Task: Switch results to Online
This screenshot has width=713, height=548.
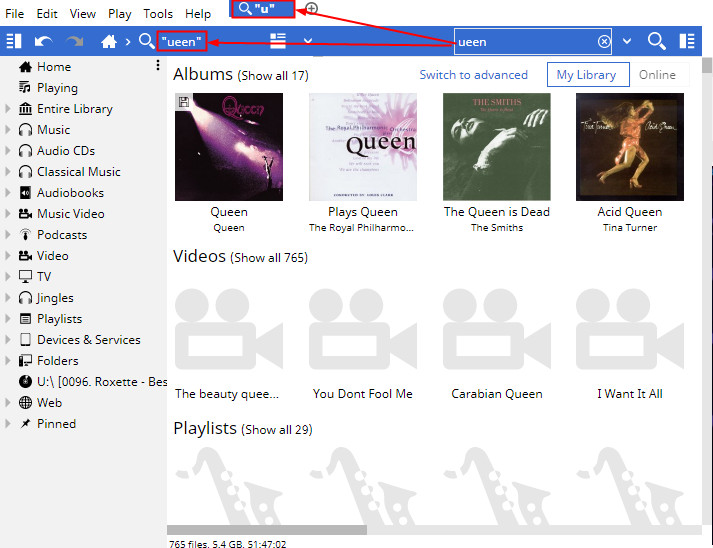Action: tap(657, 75)
